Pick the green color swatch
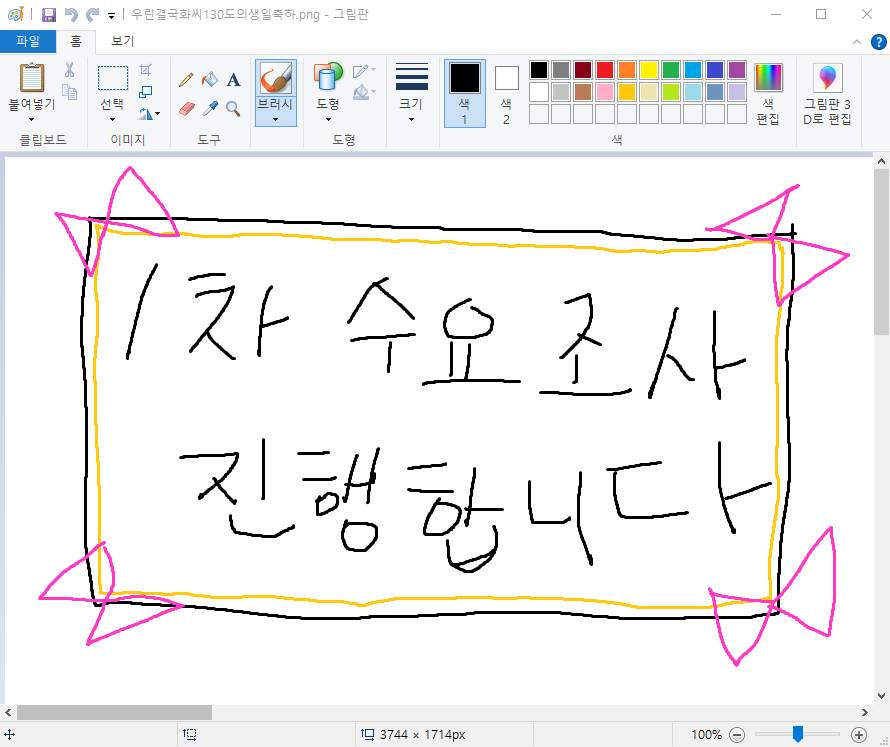Image resolution: width=890 pixels, height=747 pixels. [x=670, y=70]
